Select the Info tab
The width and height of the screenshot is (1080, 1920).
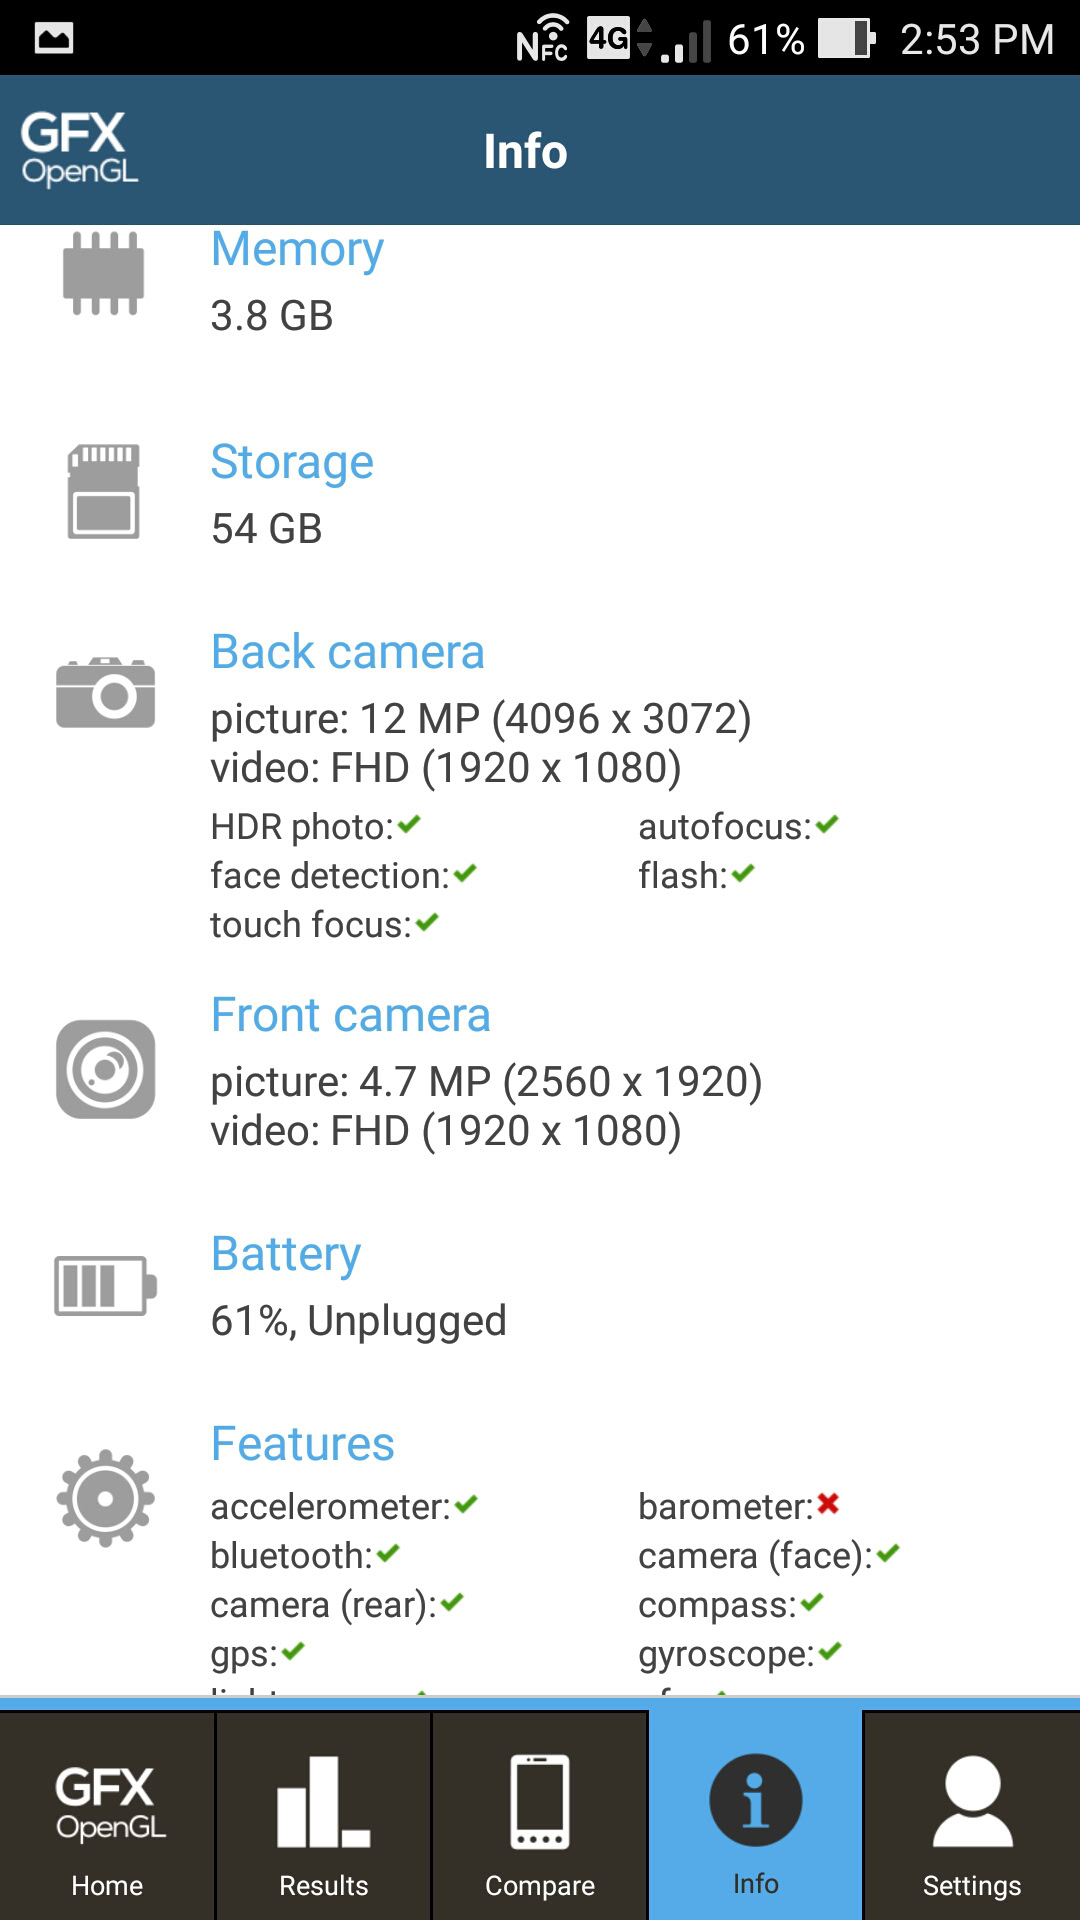tap(755, 1816)
